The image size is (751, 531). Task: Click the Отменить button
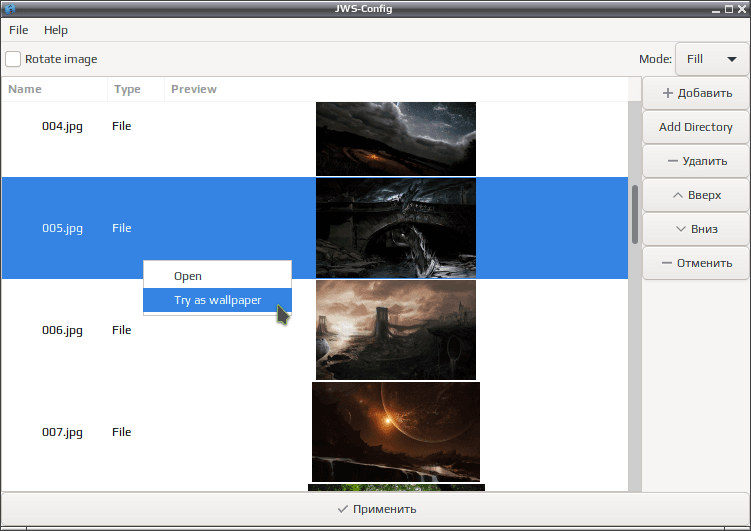pyautogui.click(x=696, y=263)
